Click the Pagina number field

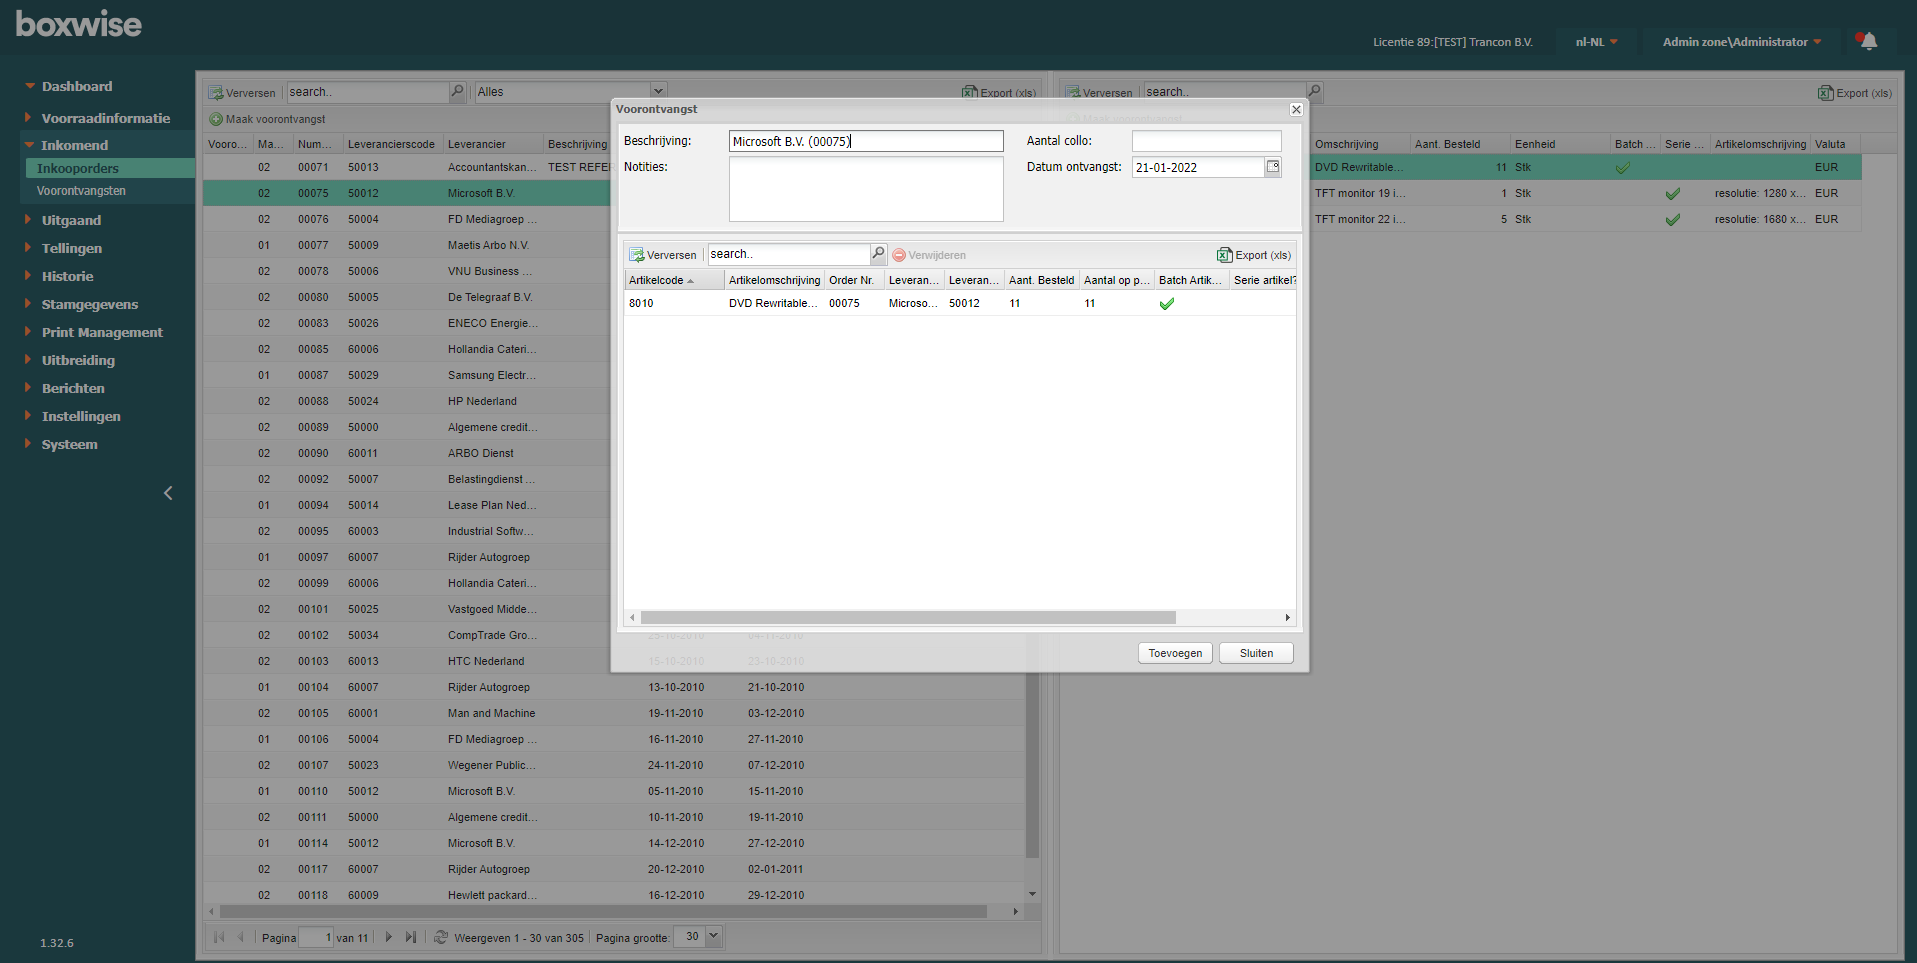[x=315, y=937]
